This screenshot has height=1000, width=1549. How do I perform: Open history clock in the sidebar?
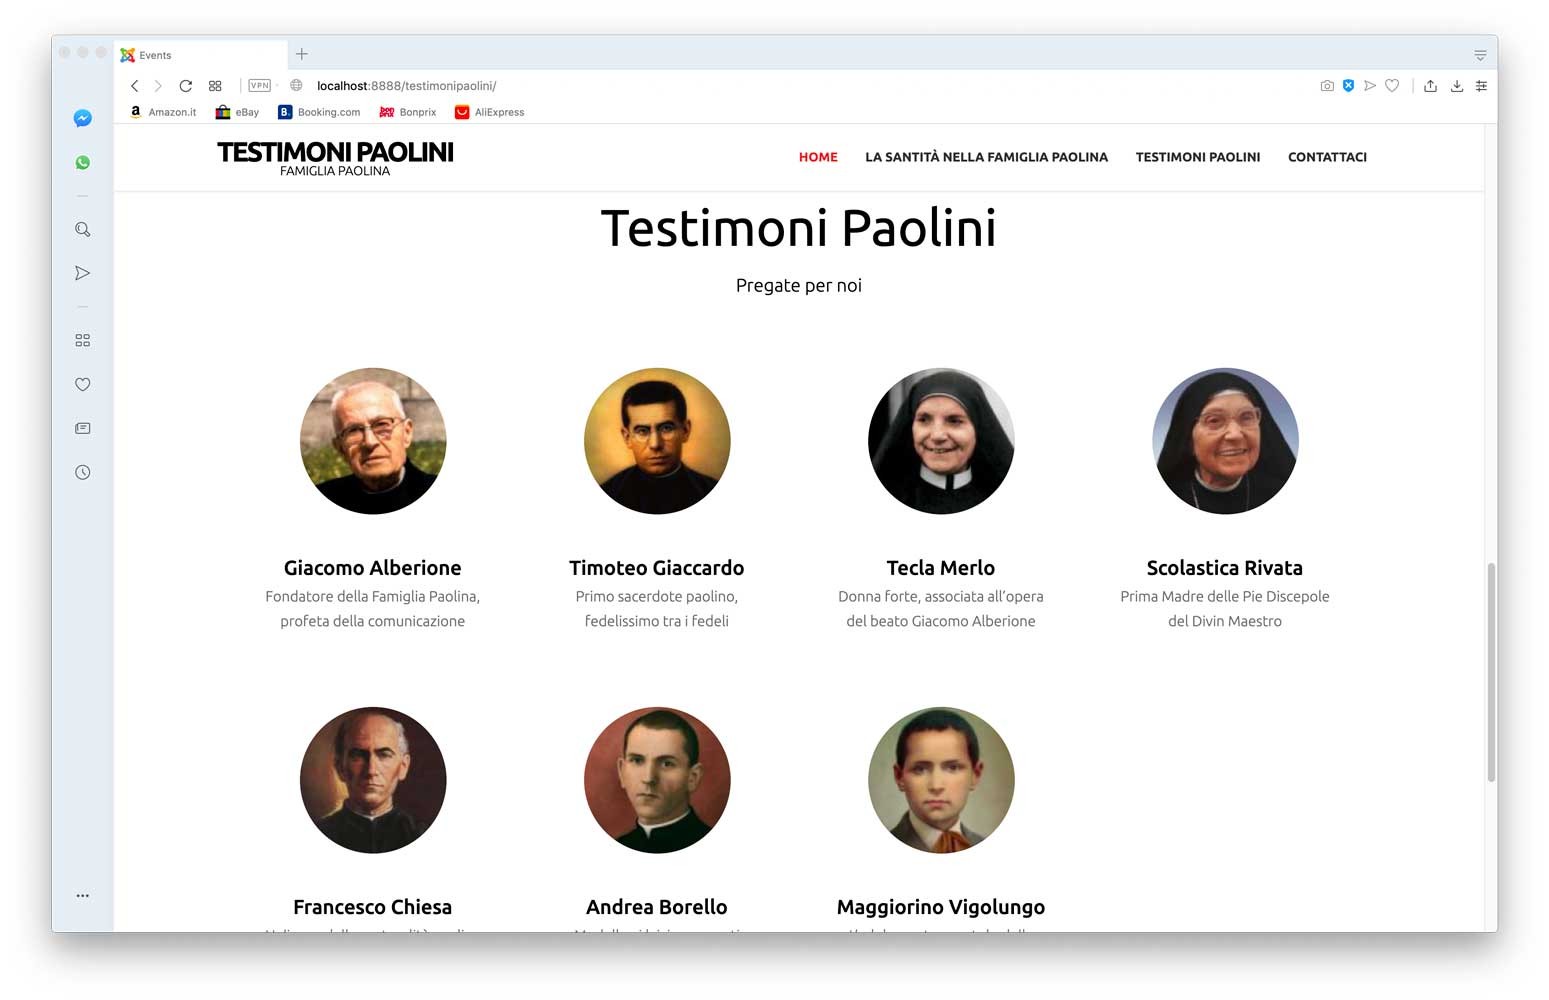(x=83, y=472)
